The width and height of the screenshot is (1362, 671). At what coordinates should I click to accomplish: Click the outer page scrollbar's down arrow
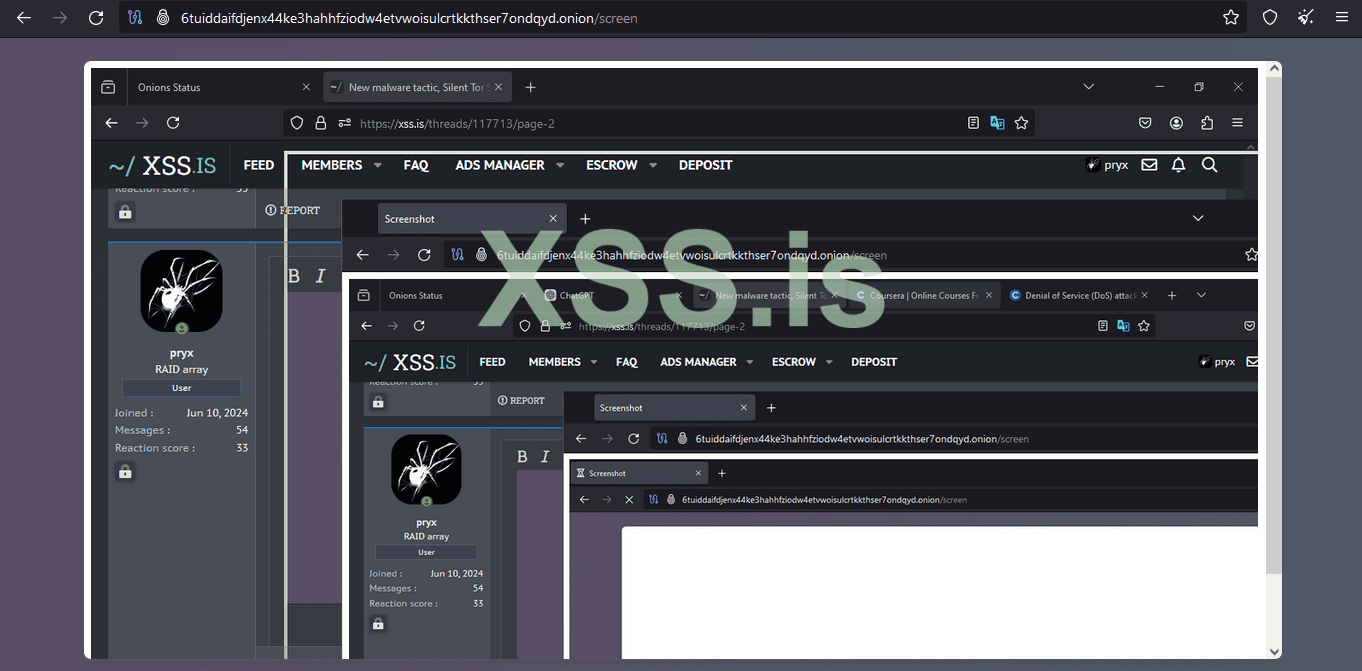pyautogui.click(x=1274, y=651)
